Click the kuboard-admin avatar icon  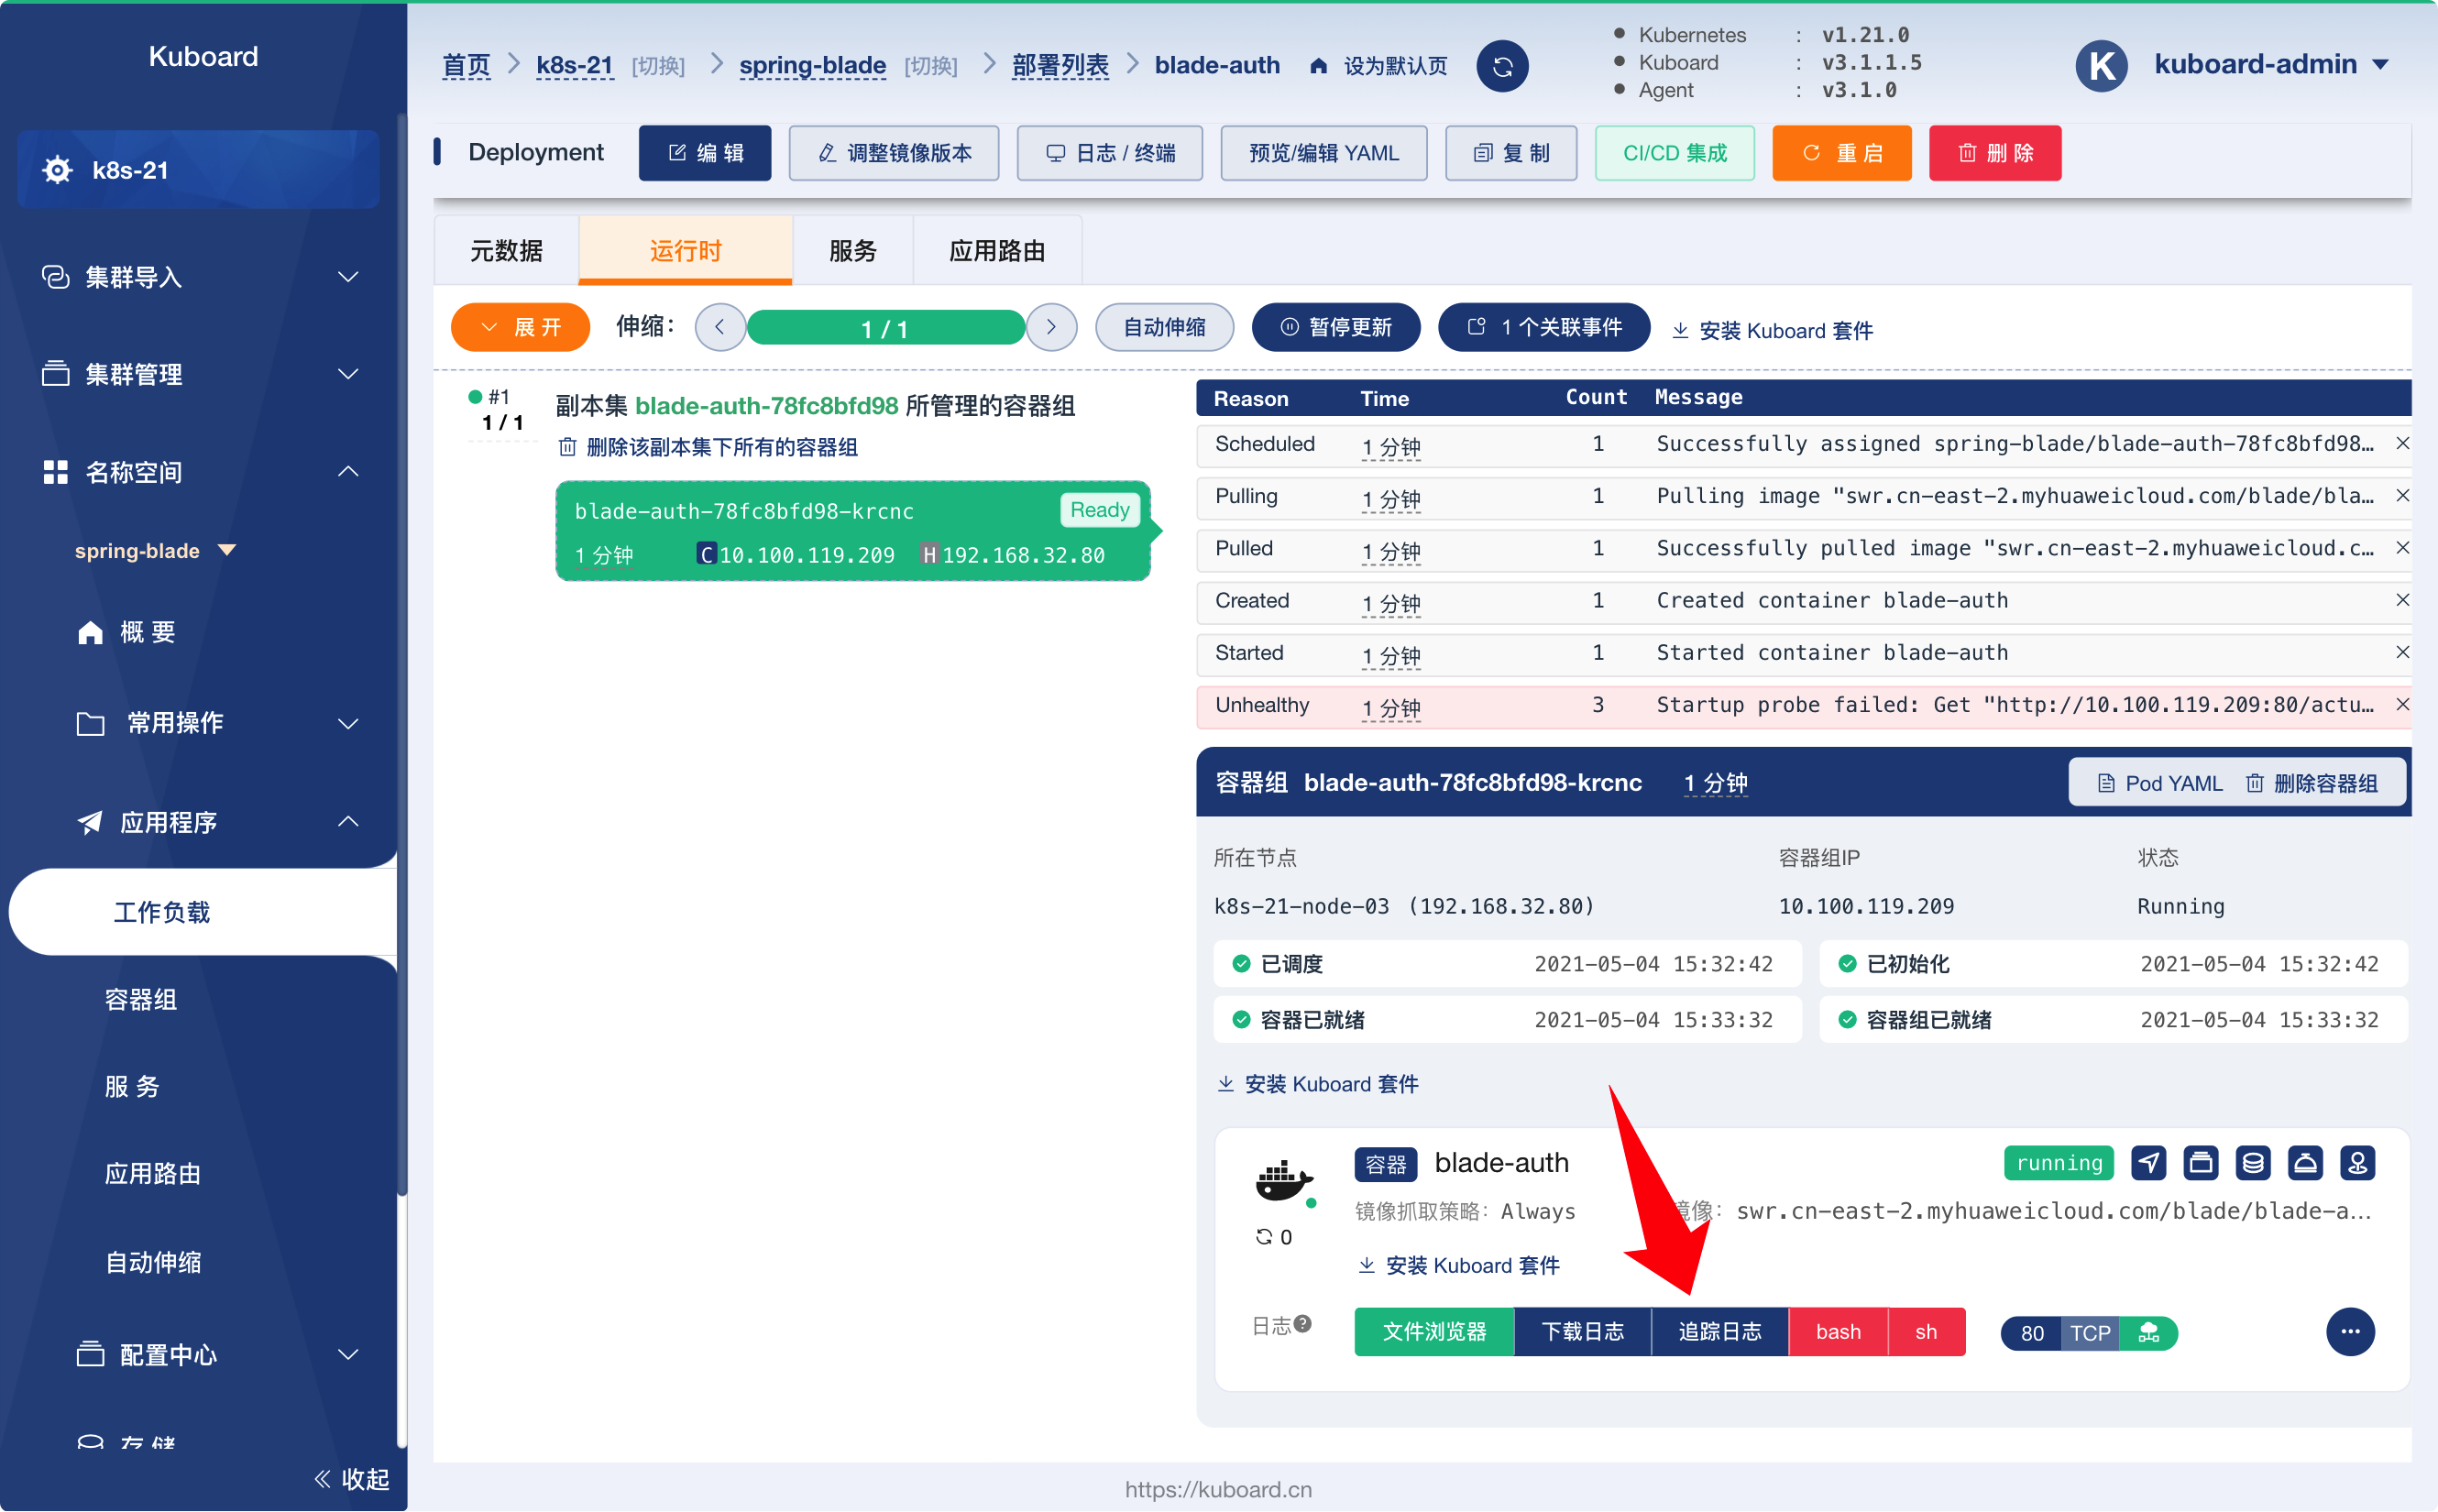(x=2101, y=66)
